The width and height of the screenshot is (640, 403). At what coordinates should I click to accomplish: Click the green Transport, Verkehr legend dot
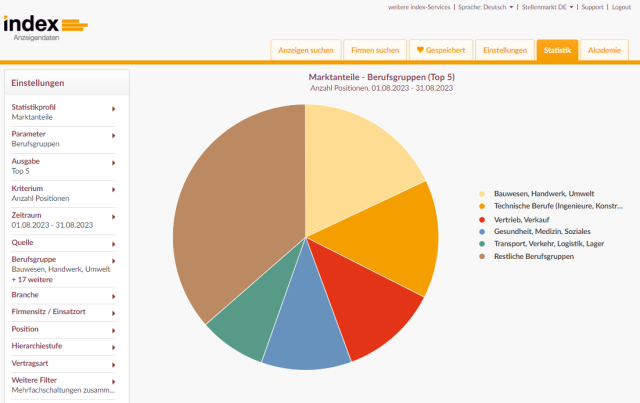tap(482, 244)
